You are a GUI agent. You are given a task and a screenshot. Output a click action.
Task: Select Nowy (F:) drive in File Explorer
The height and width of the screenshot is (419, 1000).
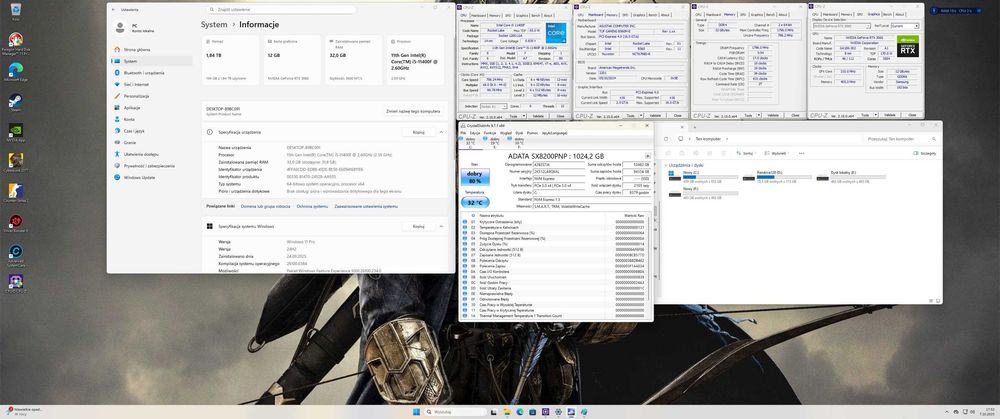(x=702, y=193)
